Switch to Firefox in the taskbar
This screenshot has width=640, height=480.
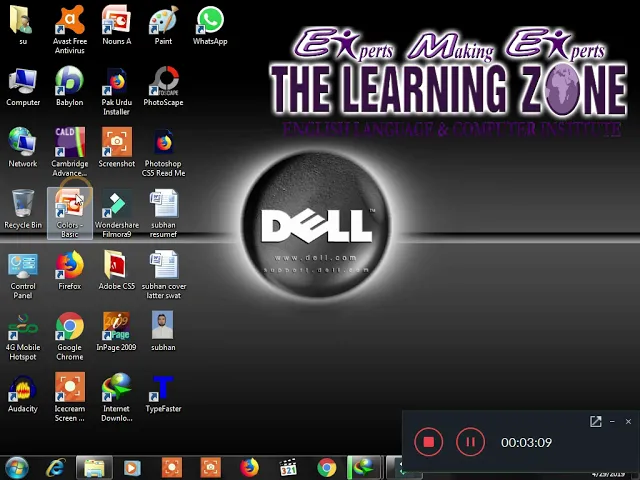249,468
